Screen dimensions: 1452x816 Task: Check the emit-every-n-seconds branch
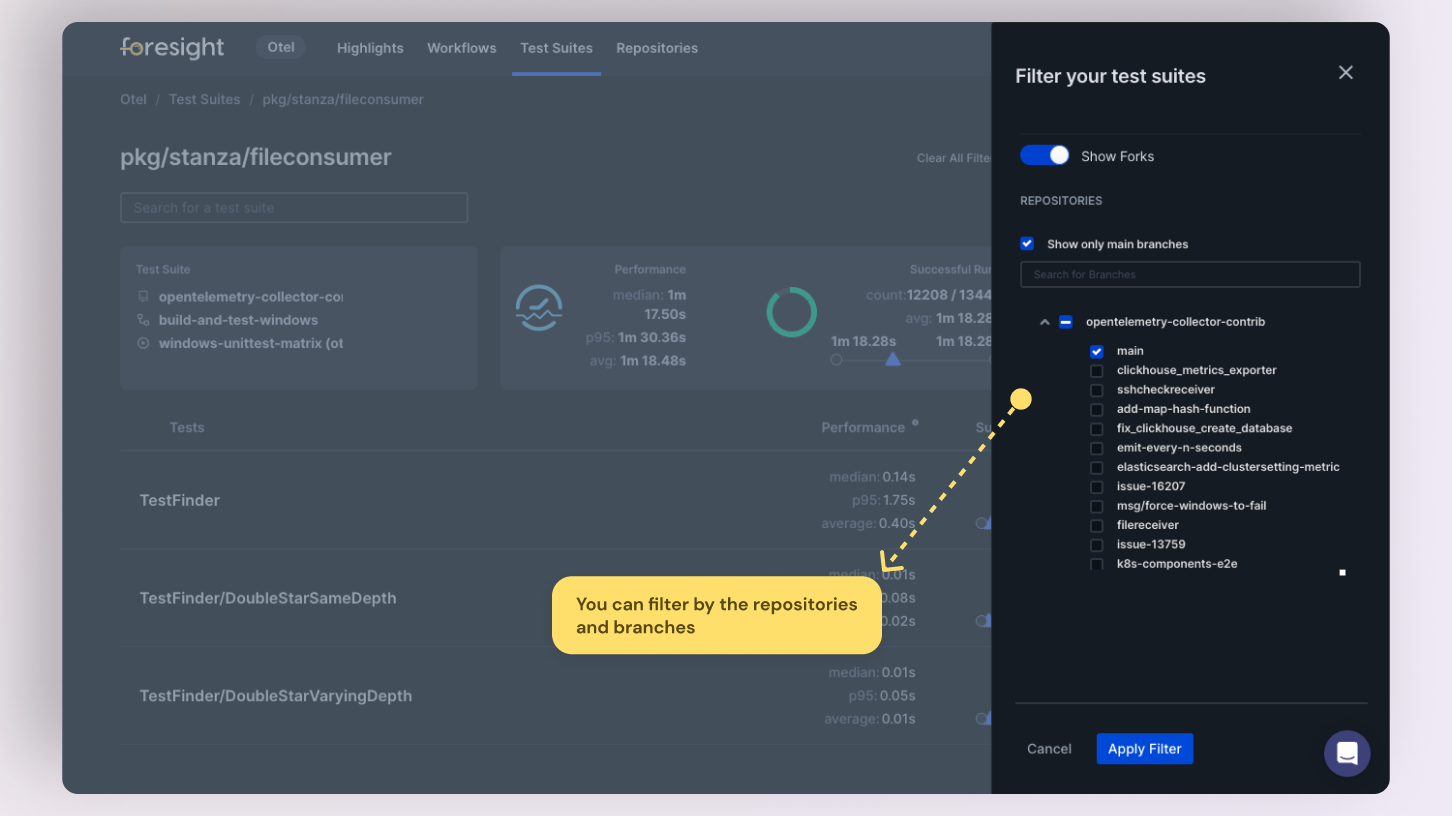tap(1097, 448)
